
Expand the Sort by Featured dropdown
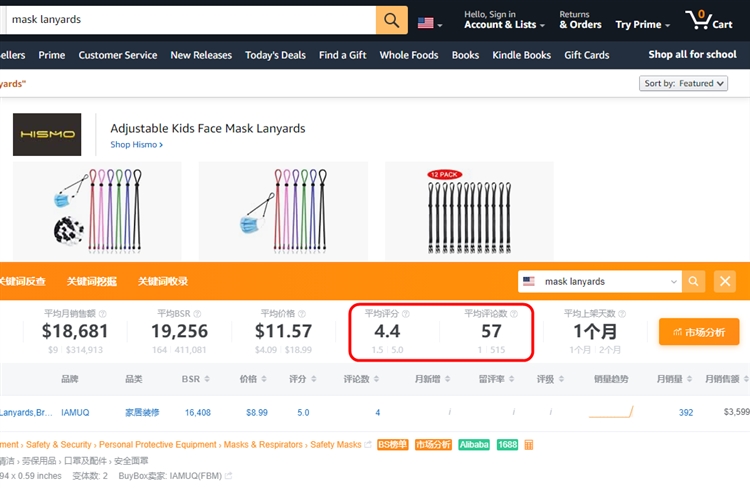tap(684, 83)
